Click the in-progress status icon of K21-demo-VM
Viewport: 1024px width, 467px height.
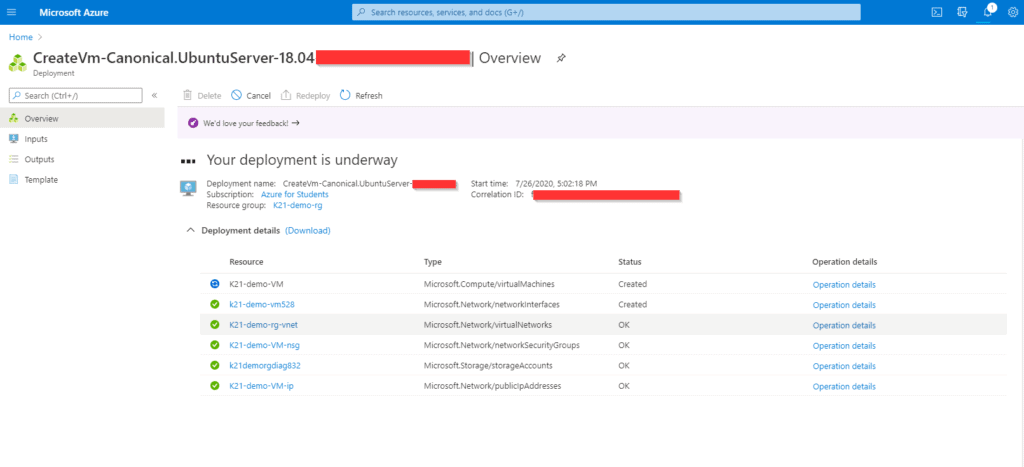point(214,284)
